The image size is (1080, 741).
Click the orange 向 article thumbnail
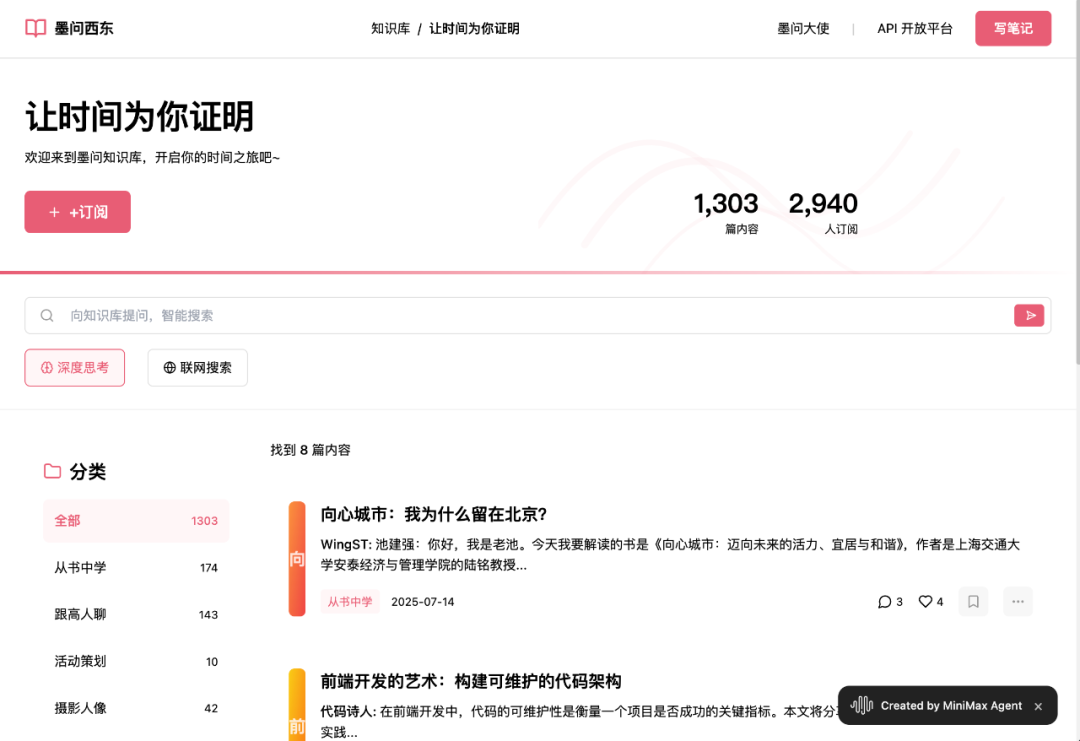click(x=297, y=559)
